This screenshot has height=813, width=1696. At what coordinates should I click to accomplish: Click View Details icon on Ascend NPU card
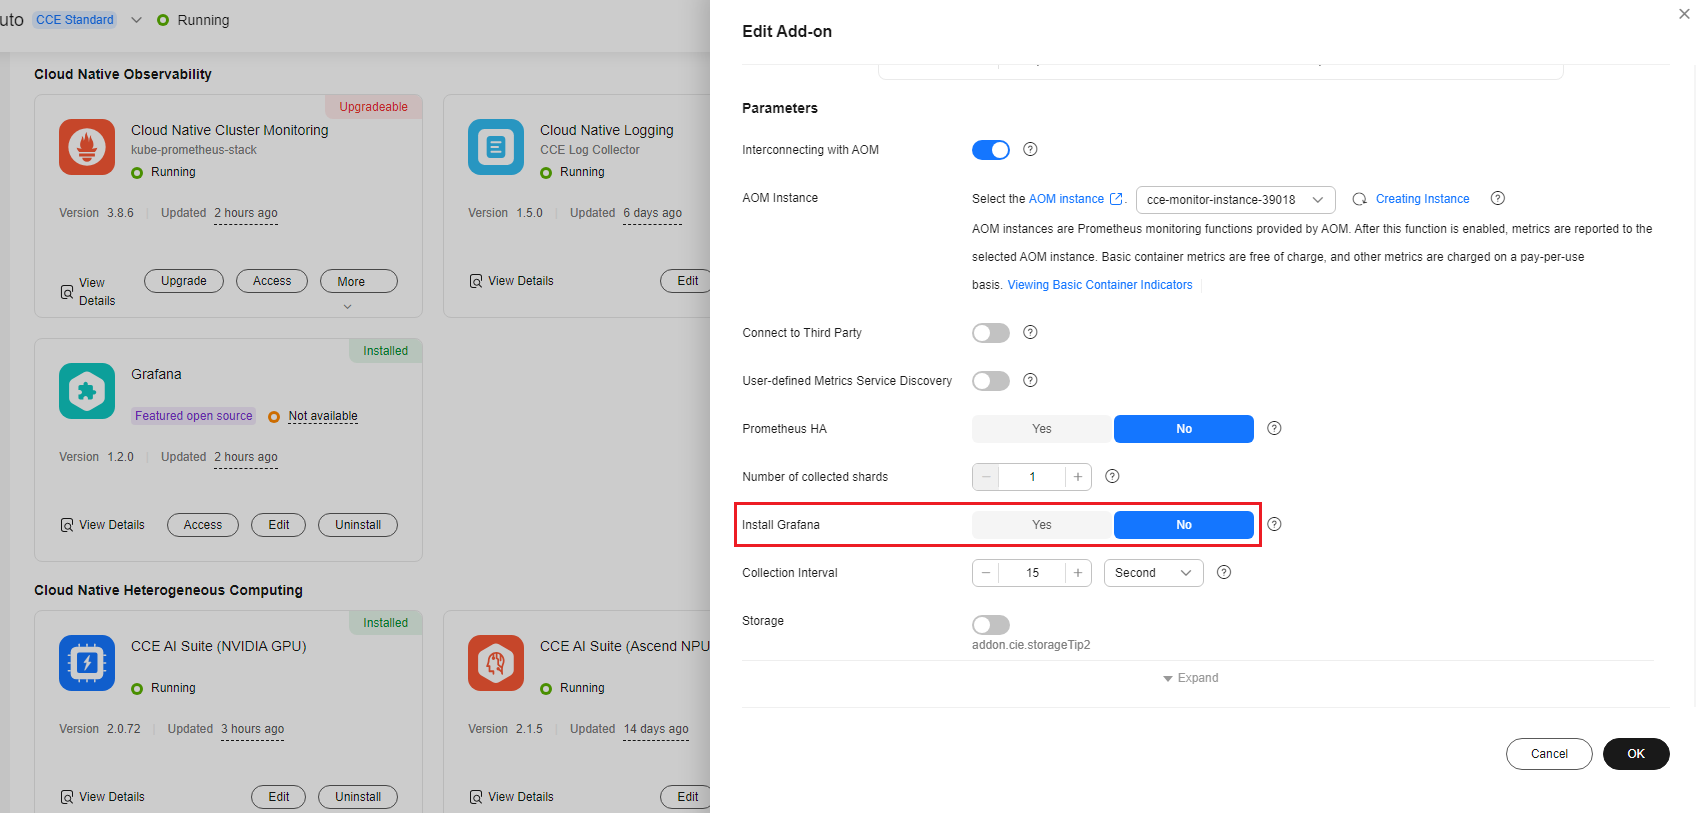[x=476, y=797]
